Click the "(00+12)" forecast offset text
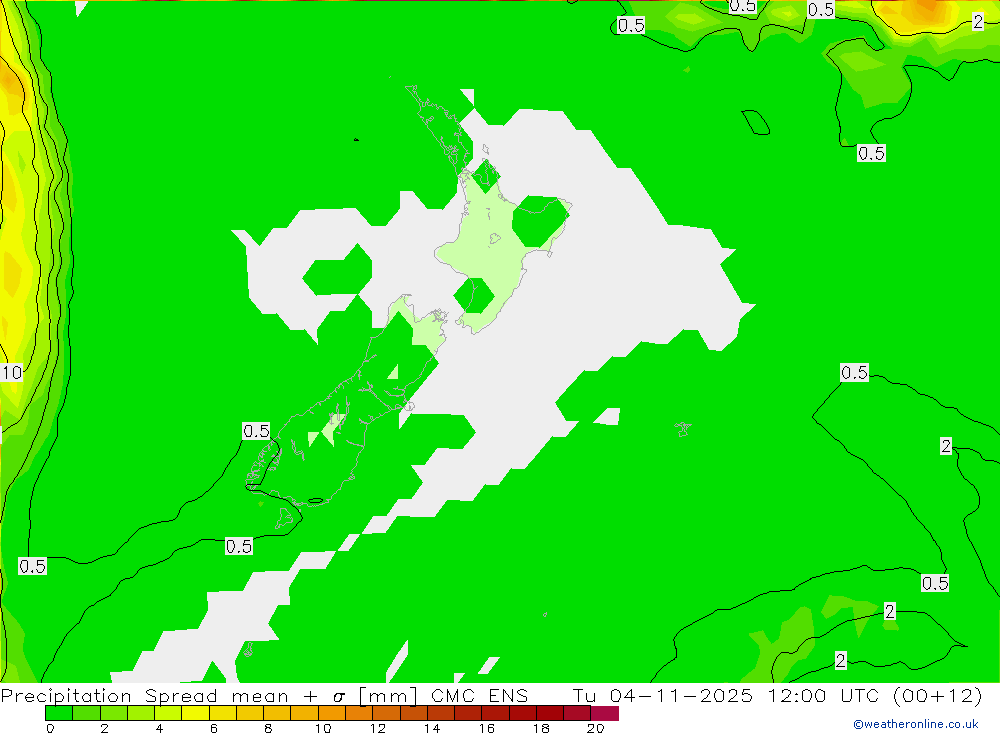This screenshot has width=1000, height=733. [938, 695]
